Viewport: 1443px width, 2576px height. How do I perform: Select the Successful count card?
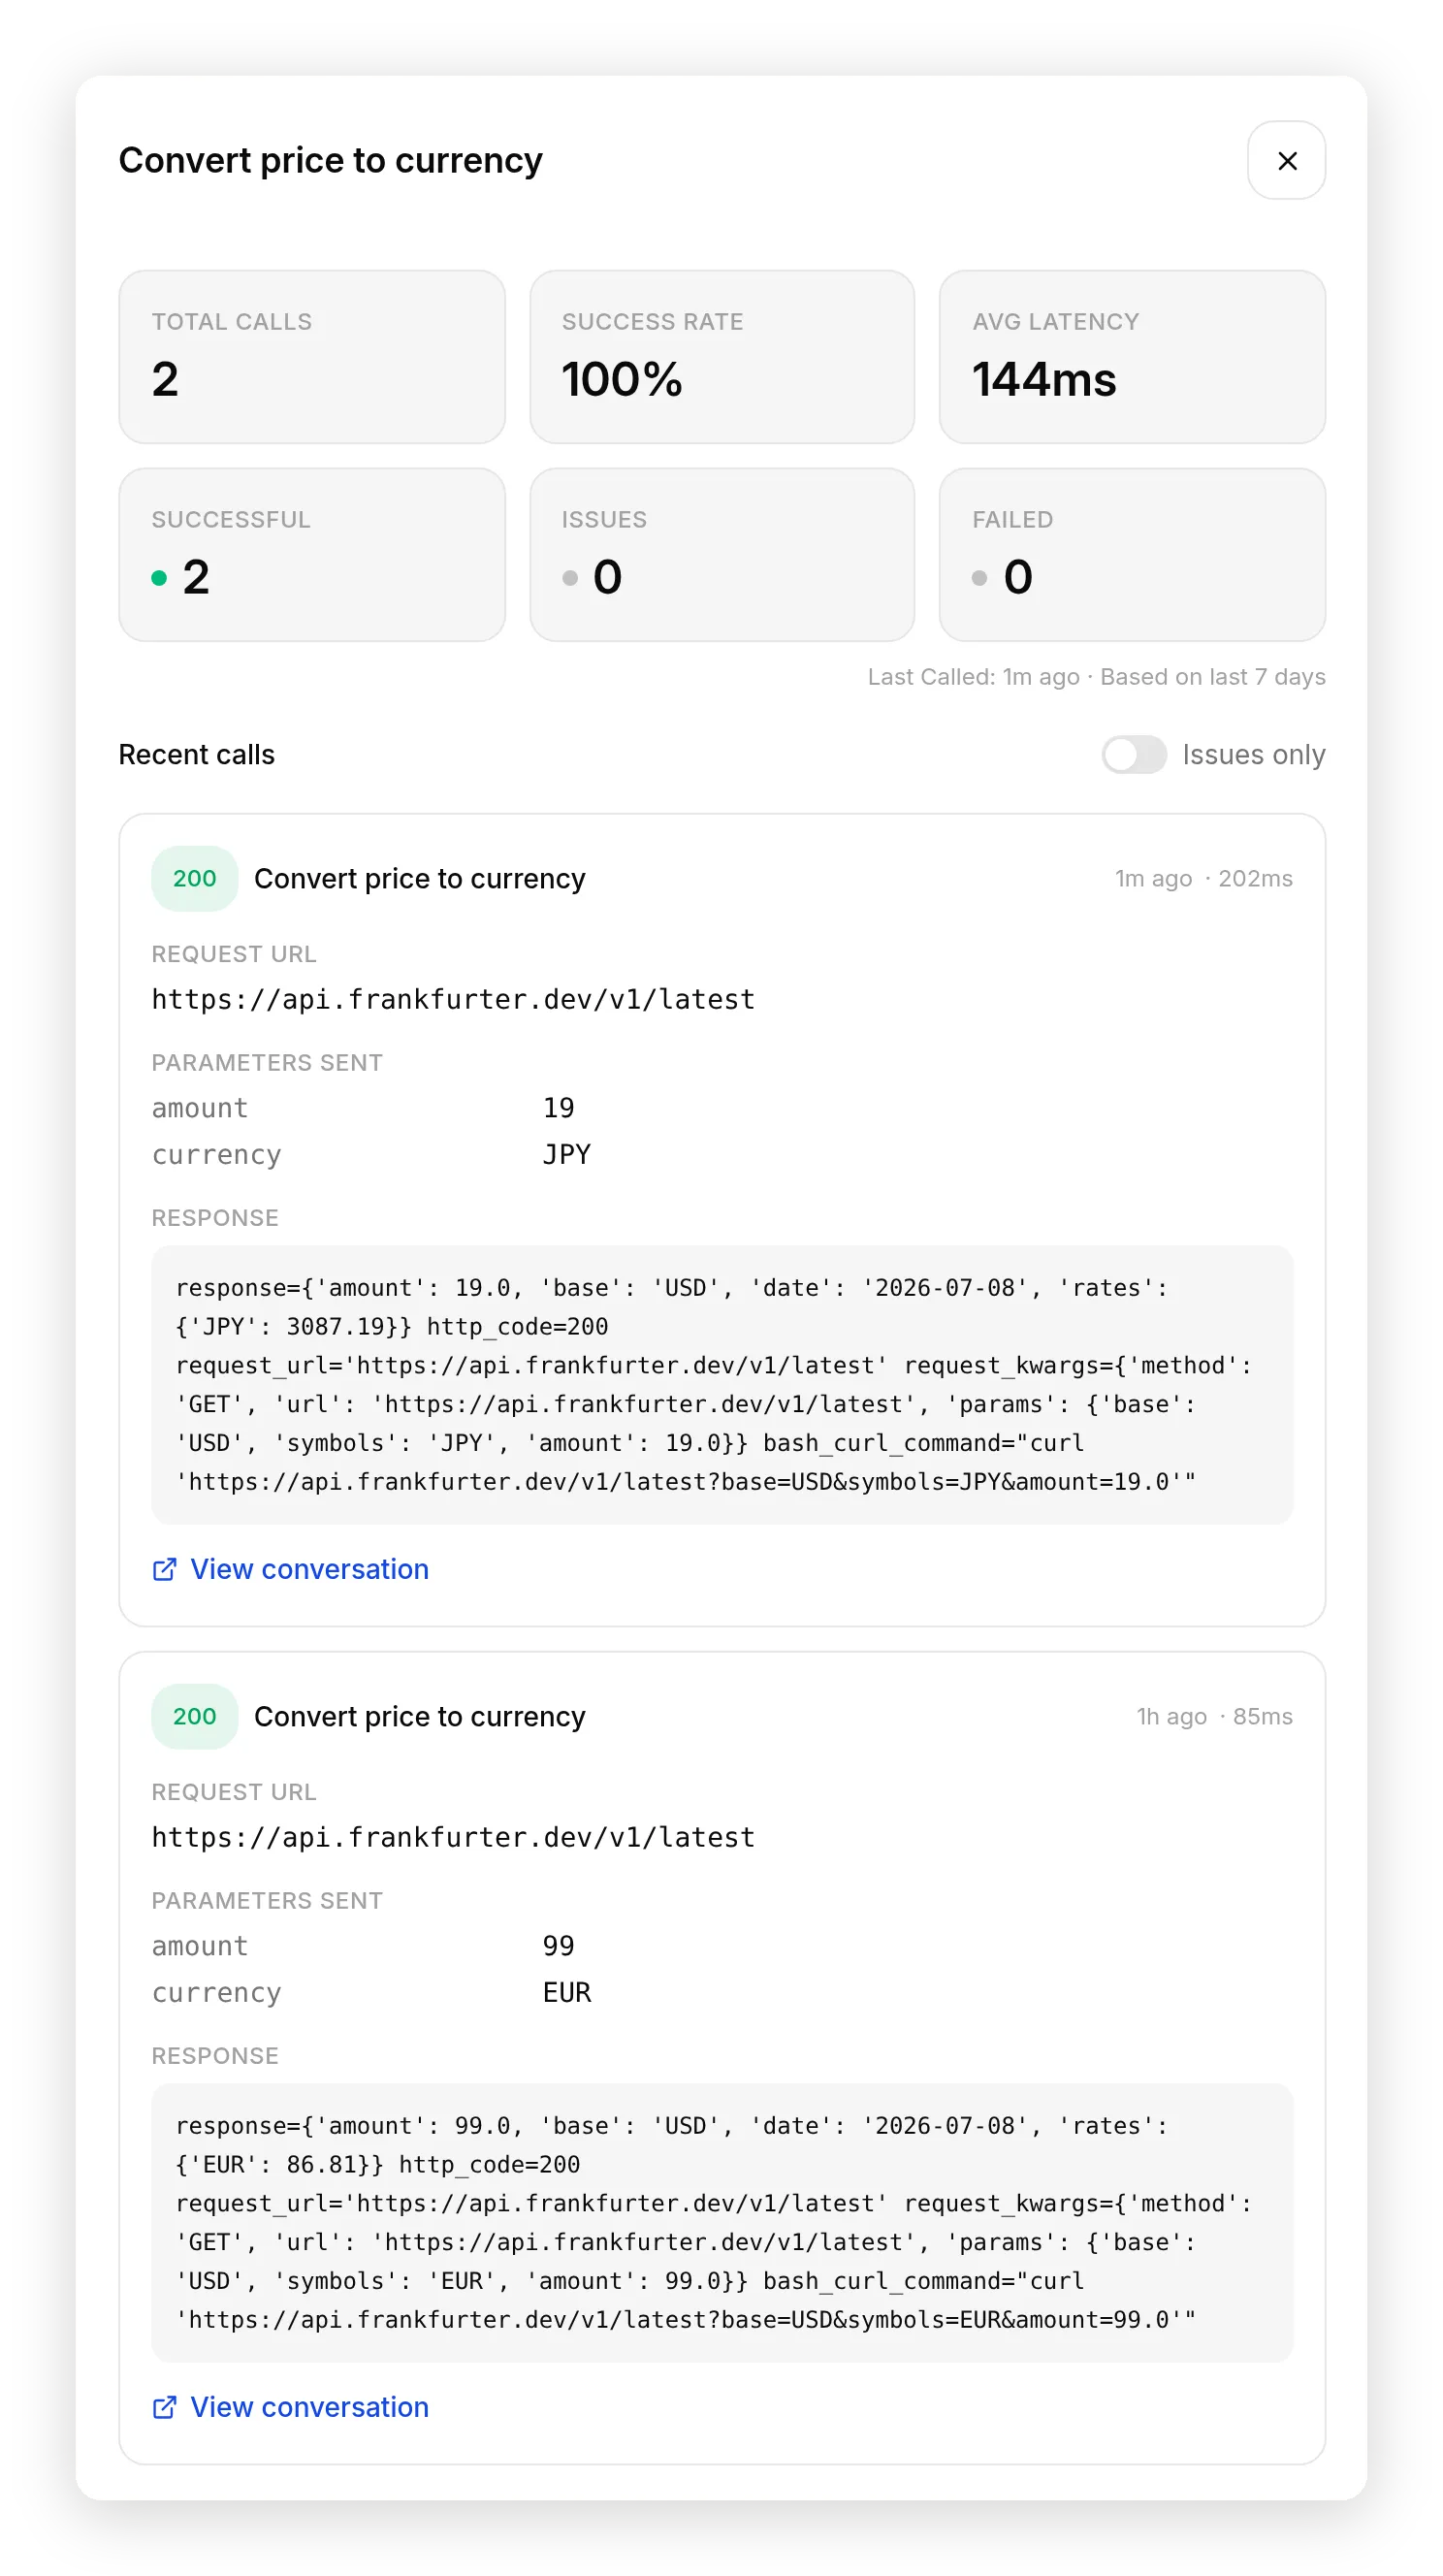[312, 555]
